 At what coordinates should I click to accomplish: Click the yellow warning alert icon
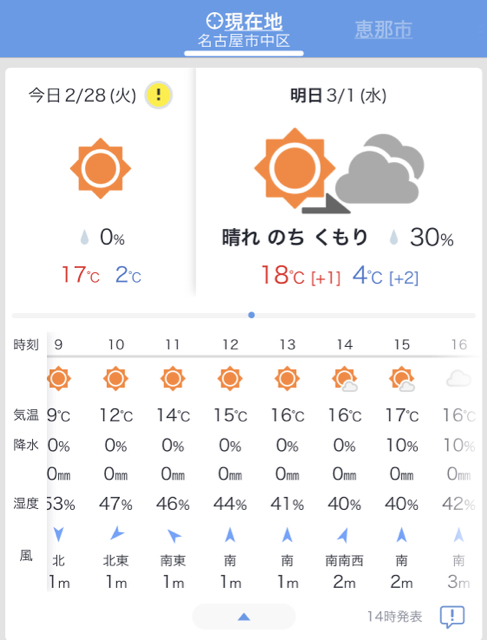(159, 95)
